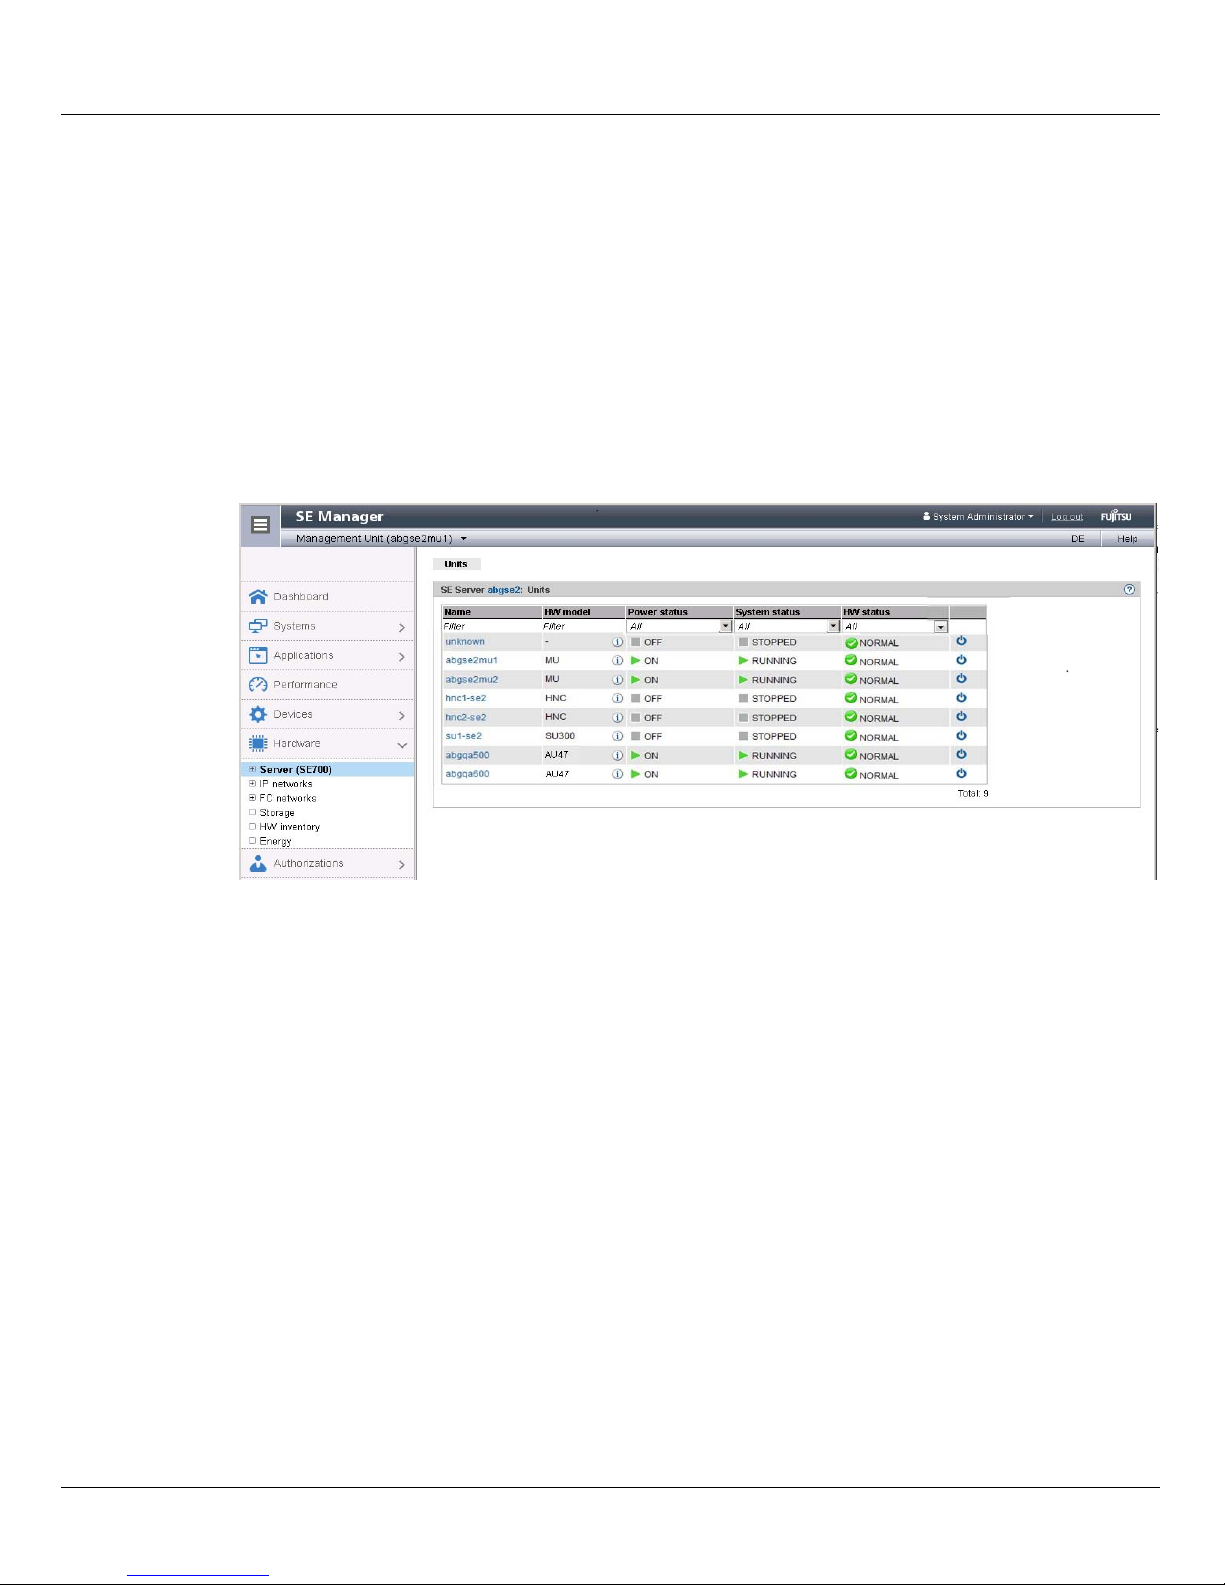Viewport: 1225px width, 1585px height.
Task: Sort by the Name column header
Action: pos(491,612)
